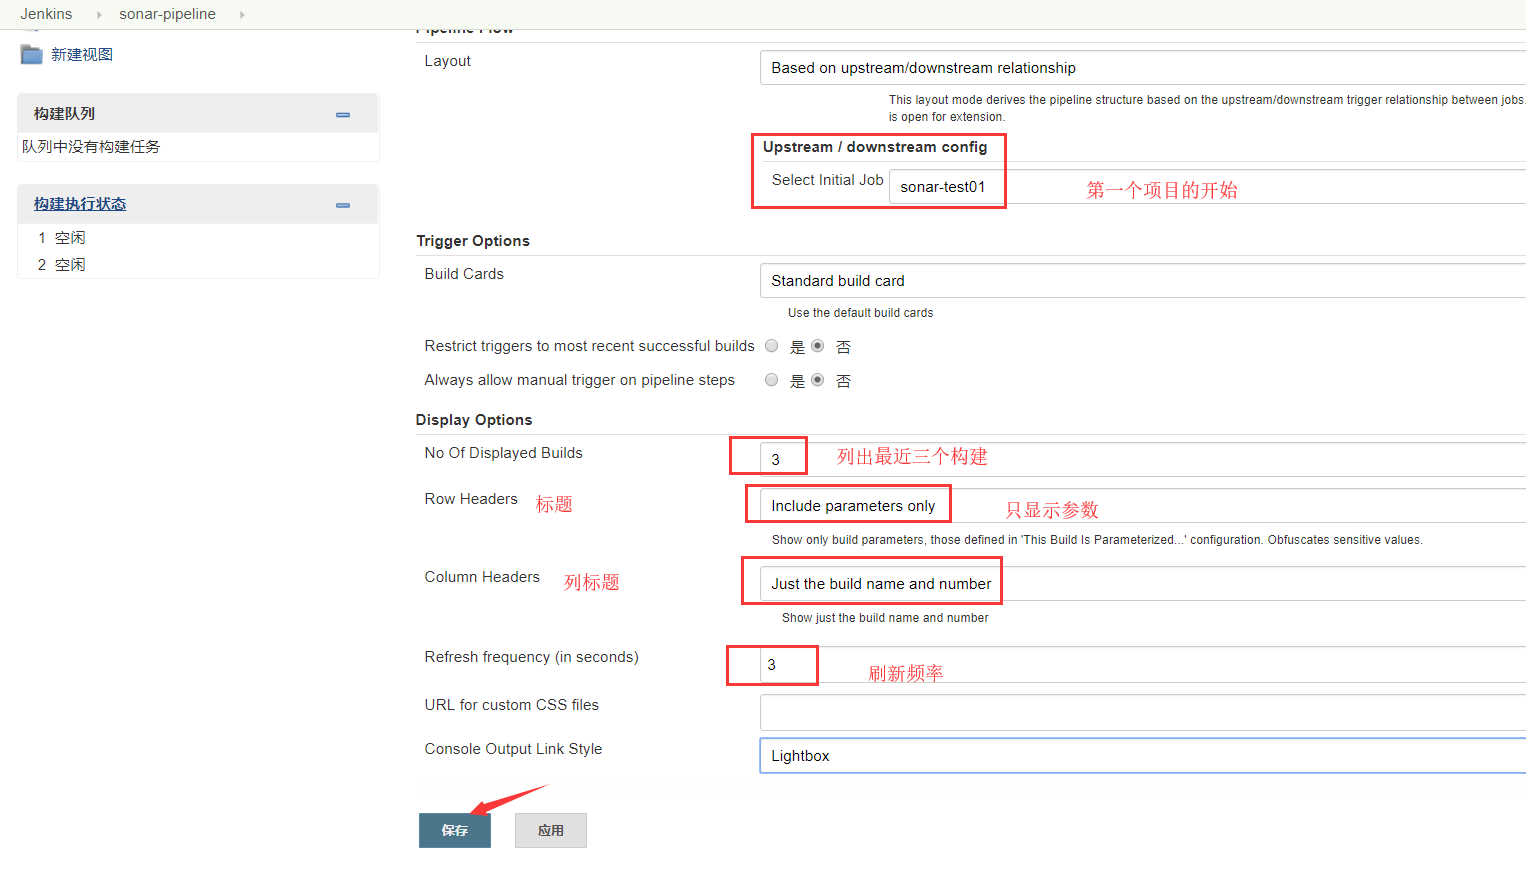
Task: Select 是 for Restrict triggers option
Action: 772,346
